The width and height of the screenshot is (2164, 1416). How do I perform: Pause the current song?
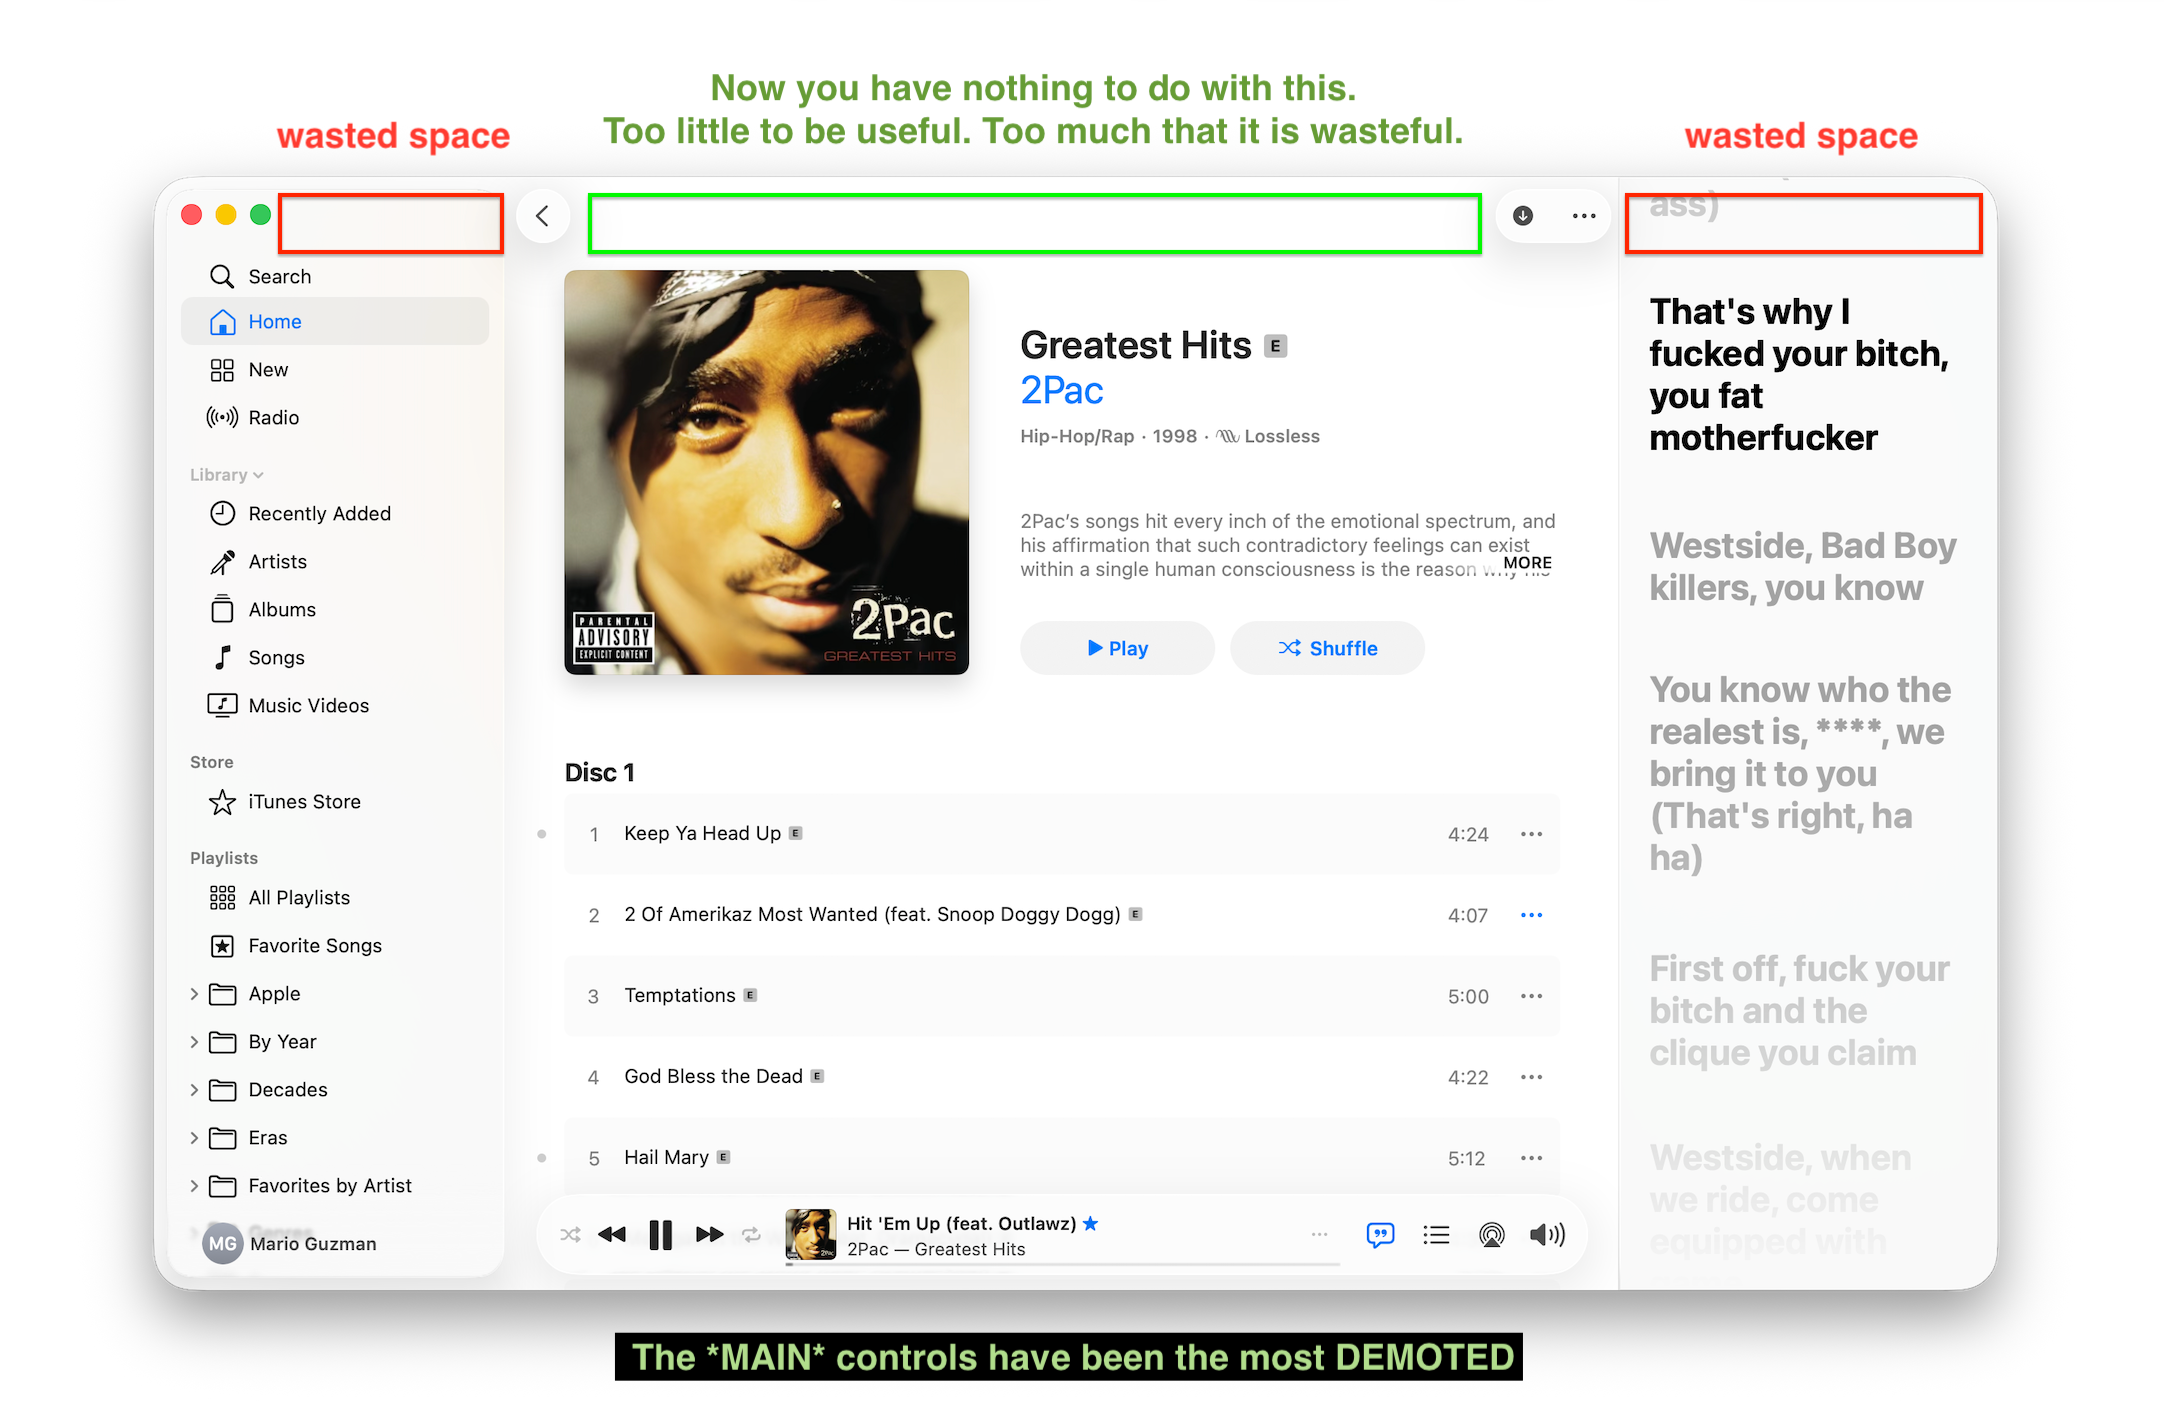tap(661, 1235)
